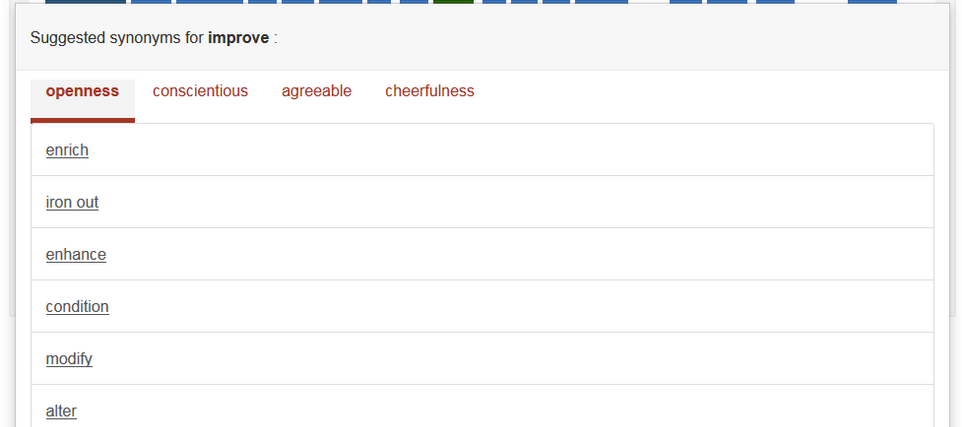Click the empty area of the enrich row

point(500,150)
